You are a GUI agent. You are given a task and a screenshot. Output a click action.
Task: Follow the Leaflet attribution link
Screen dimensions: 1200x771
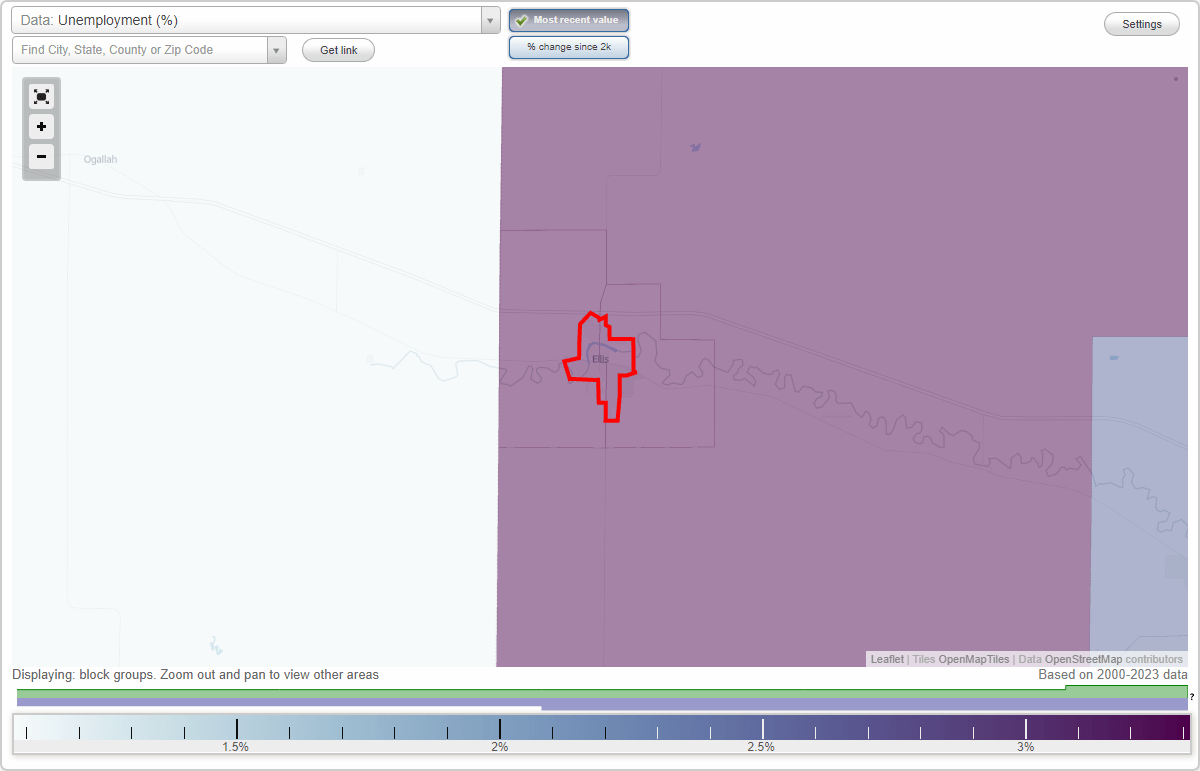click(x=887, y=659)
